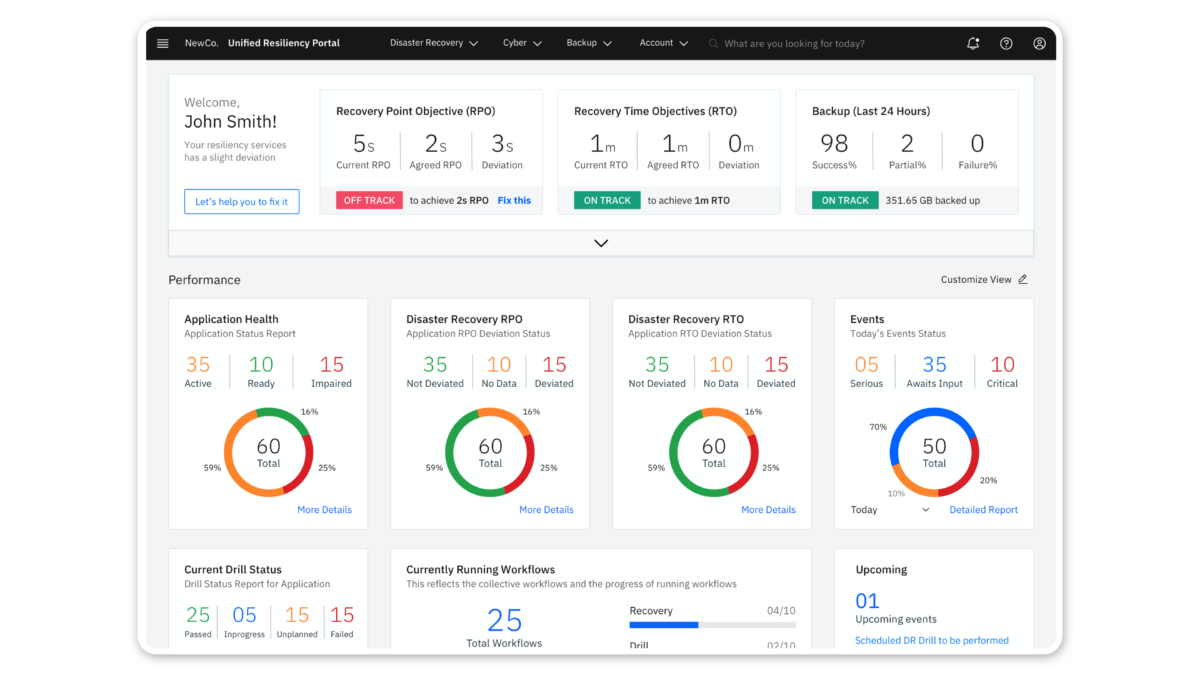Expand the summary panel with chevron
The image size is (1200, 675).
(x=601, y=243)
